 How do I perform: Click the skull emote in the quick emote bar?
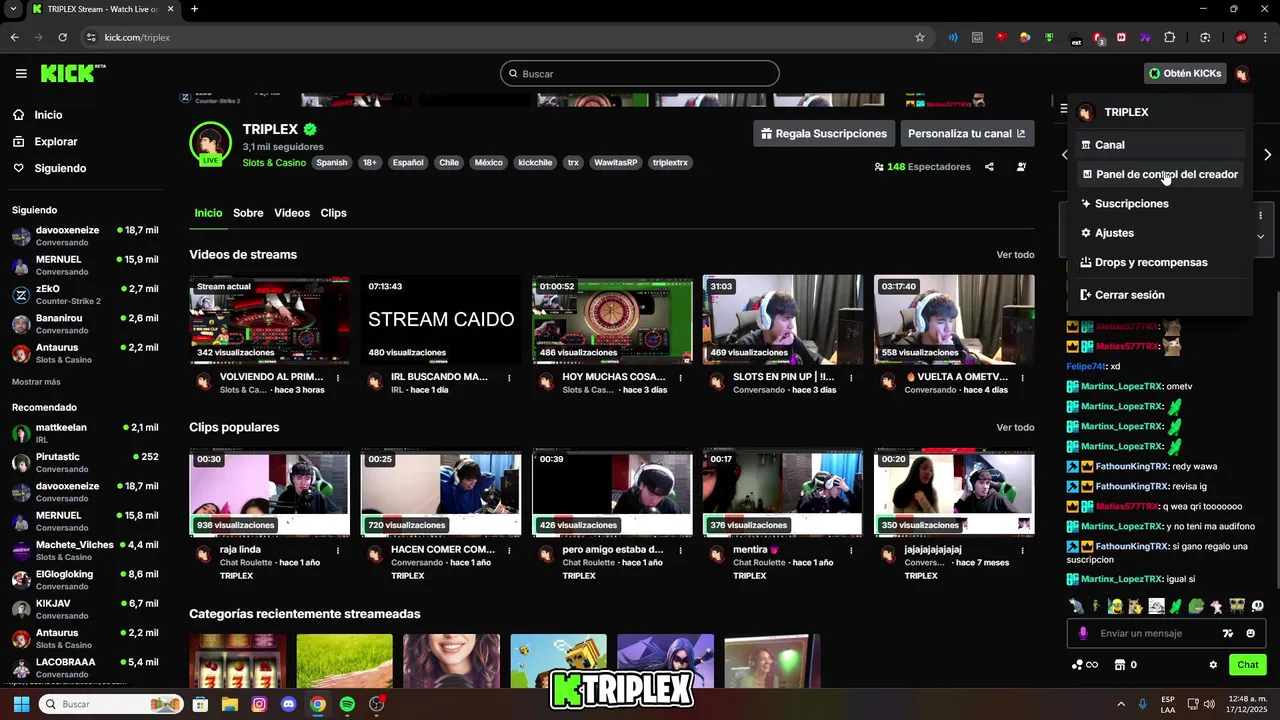[x=1258, y=606]
